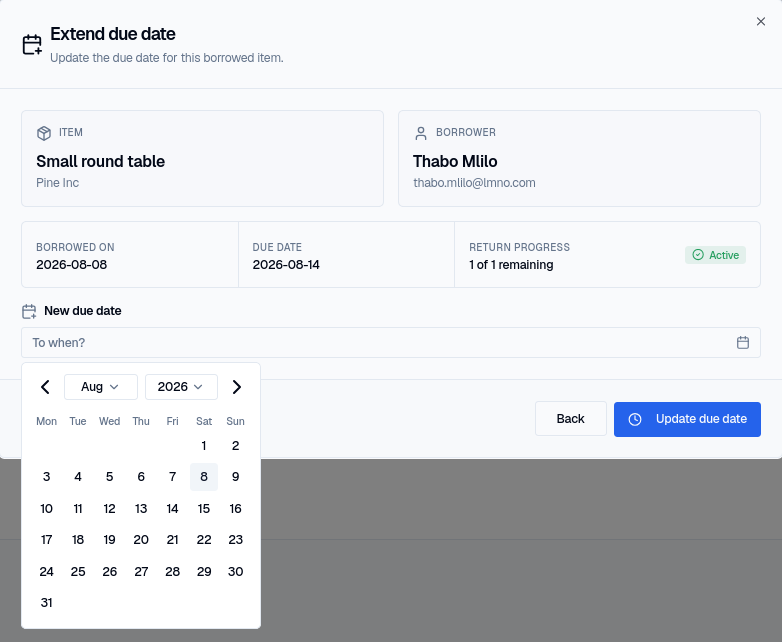Choose day 23 in calendar
This screenshot has height=642, width=782.
[x=235, y=540]
